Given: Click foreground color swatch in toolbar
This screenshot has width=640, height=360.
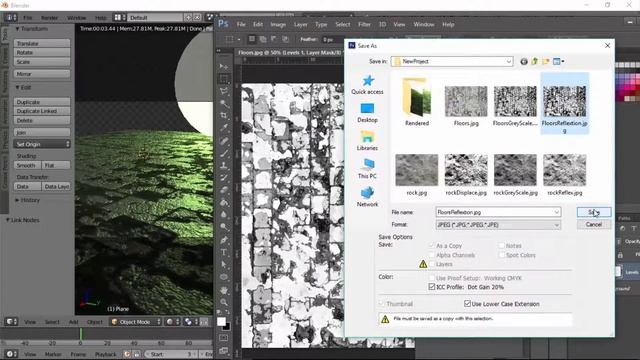Looking at the screenshot, I should pyautogui.click(x=221, y=322).
